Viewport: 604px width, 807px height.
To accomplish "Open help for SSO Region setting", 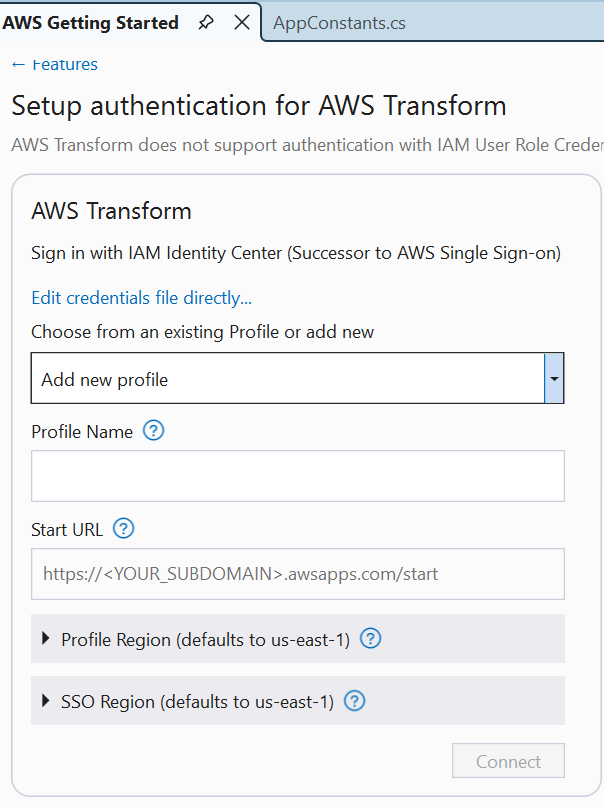I will (354, 701).
